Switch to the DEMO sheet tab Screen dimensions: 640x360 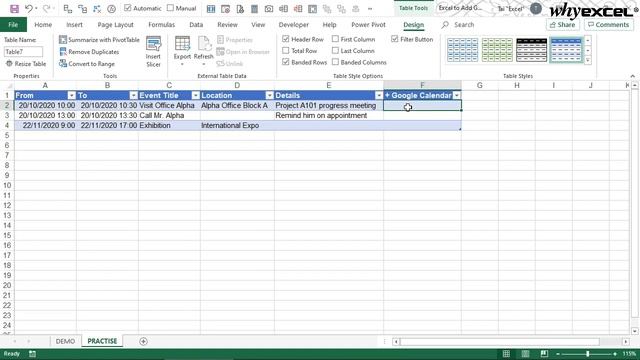65,341
